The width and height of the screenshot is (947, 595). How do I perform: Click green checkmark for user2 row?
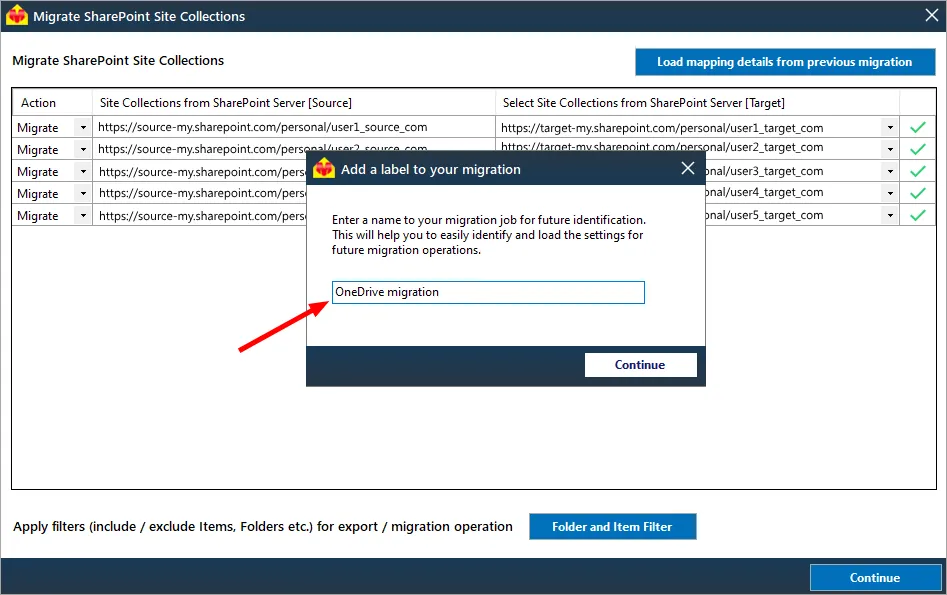[x=917, y=149]
